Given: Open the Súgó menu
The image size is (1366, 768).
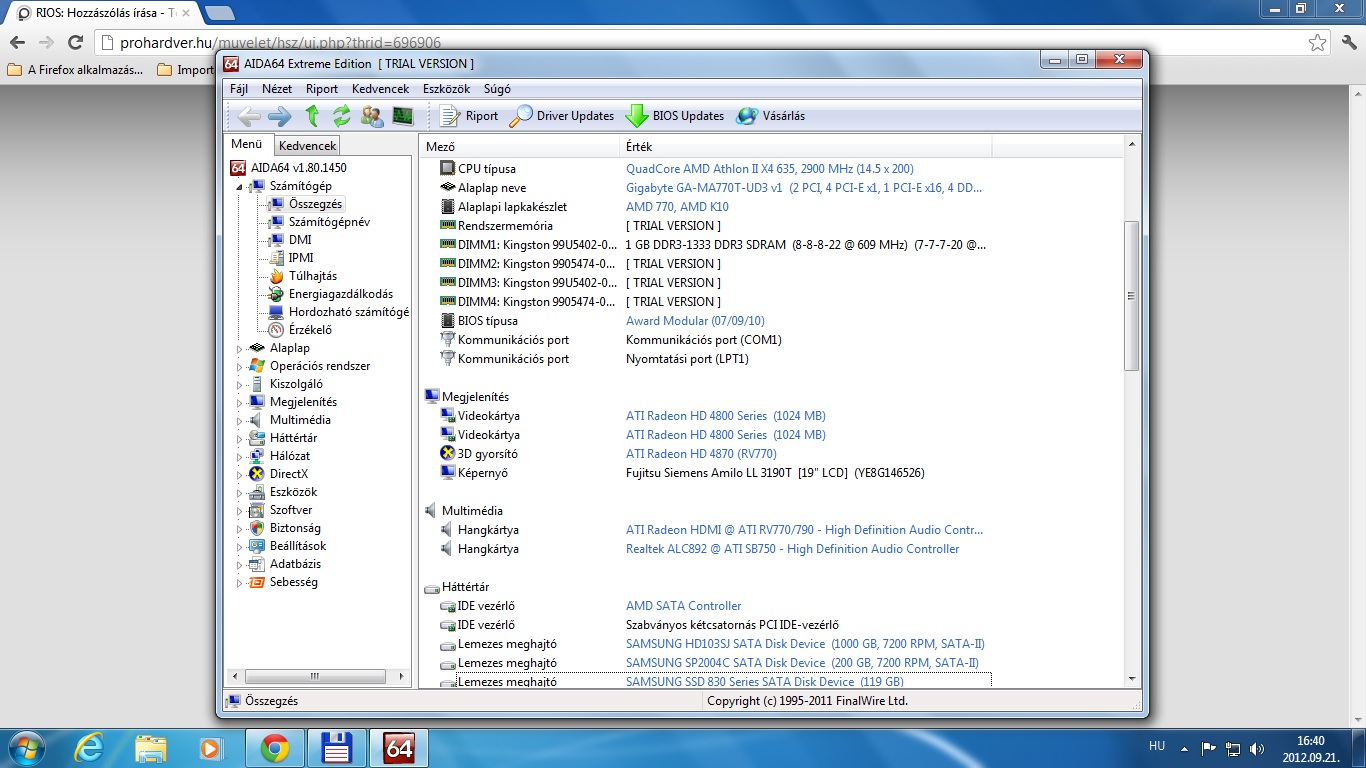Looking at the screenshot, I should (497, 89).
